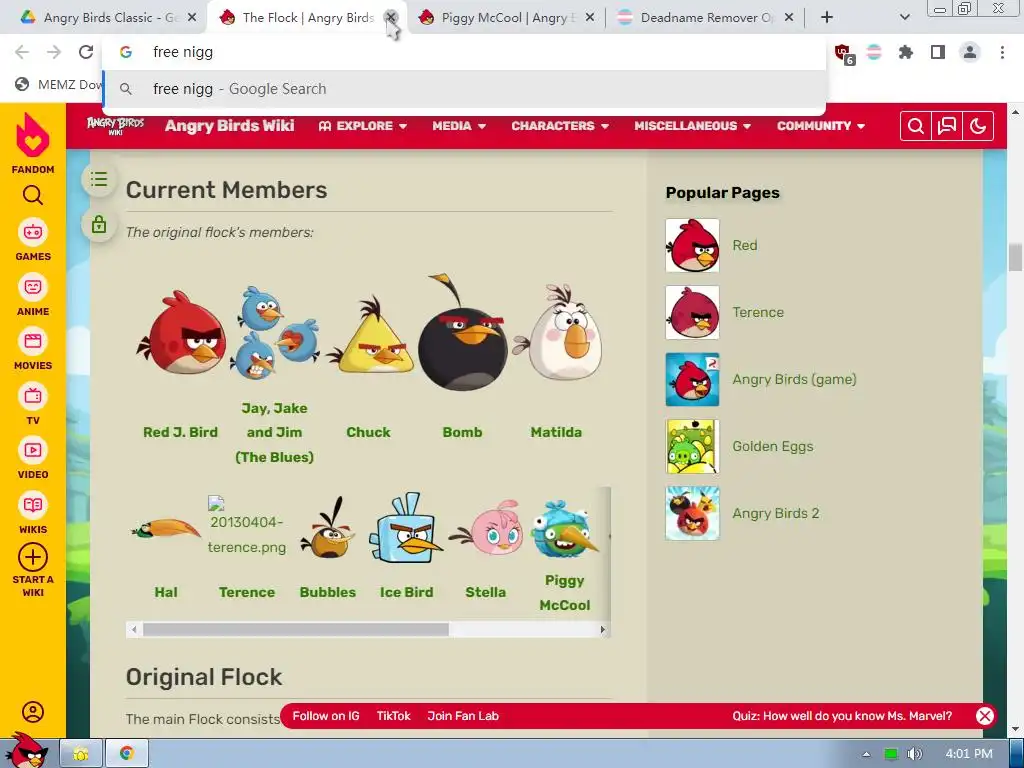Dismiss the red bottom banner
The width and height of the screenshot is (1024, 768).
tap(985, 716)
